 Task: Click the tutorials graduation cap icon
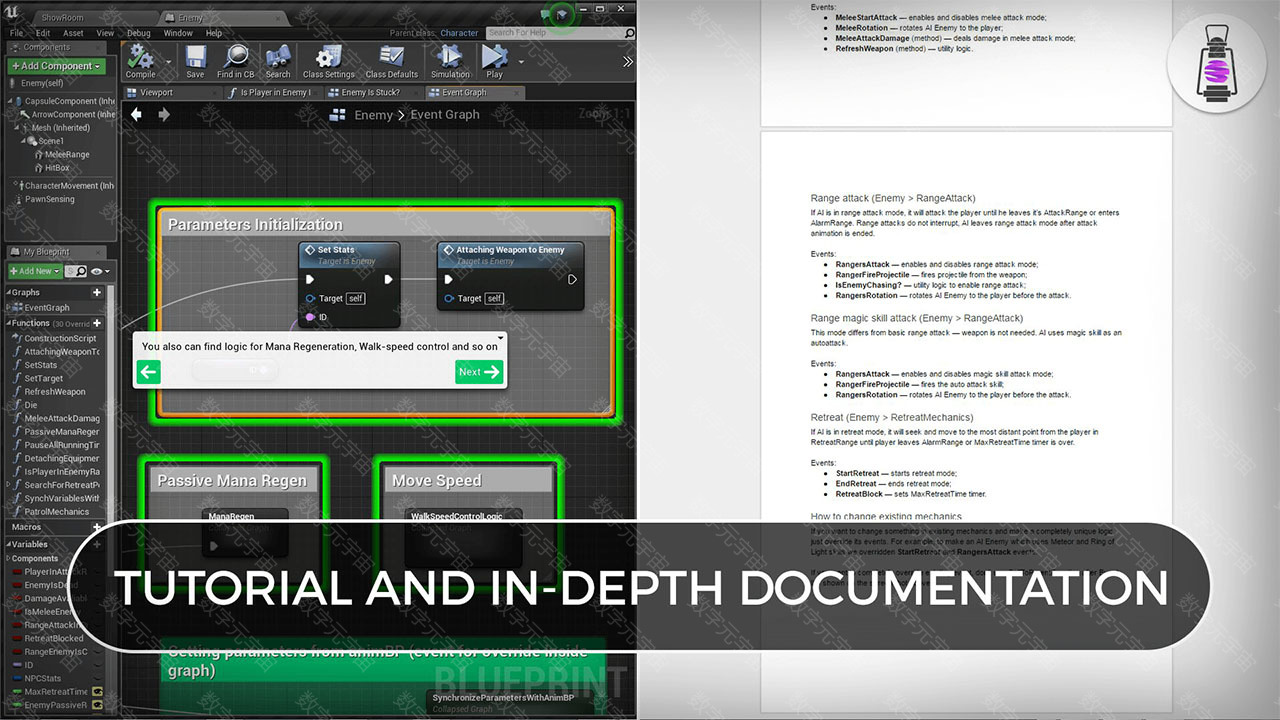pyautogui.click(x=564, y=14)
